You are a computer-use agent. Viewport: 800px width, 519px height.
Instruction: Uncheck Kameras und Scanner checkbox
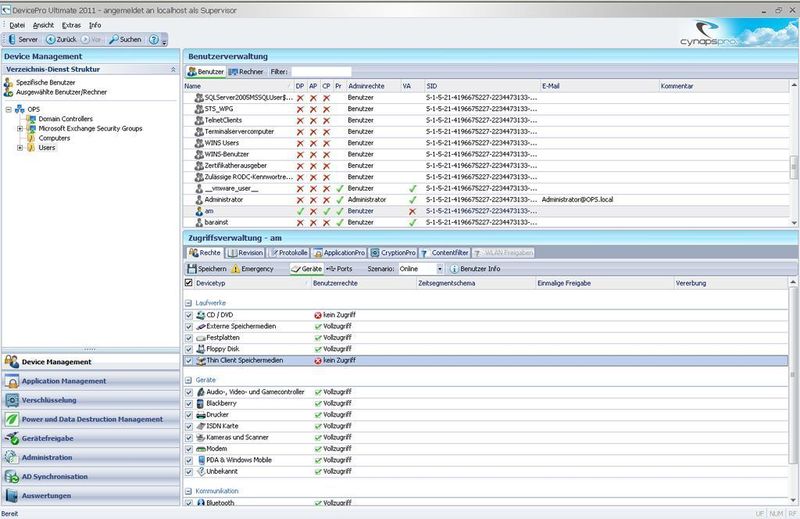click(x=189, y=438)
